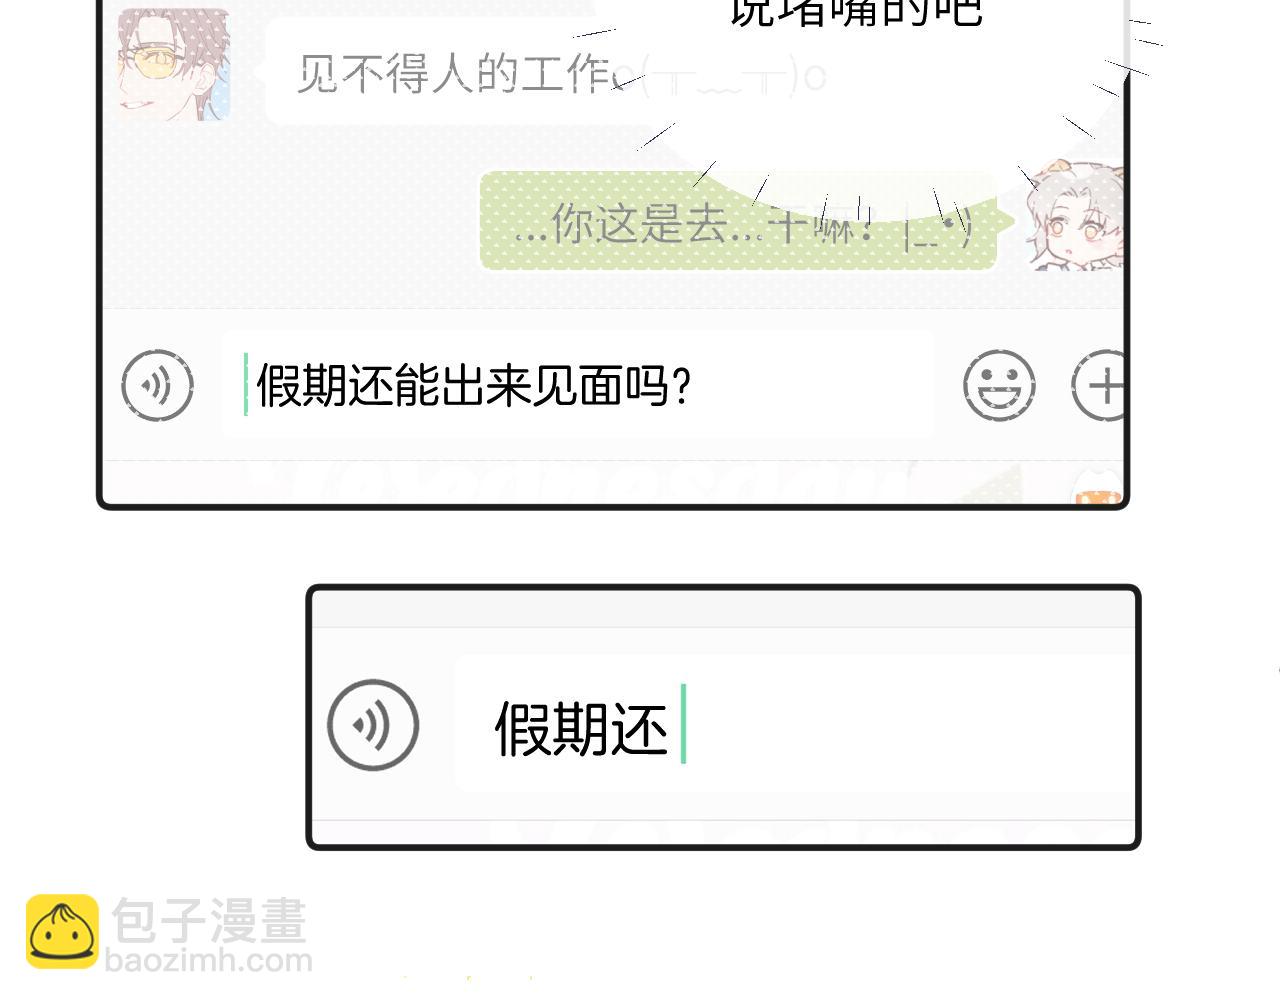
Task: Open the glasses man's avatar profile
Action: pyautogui.click(x=174, y=64)
